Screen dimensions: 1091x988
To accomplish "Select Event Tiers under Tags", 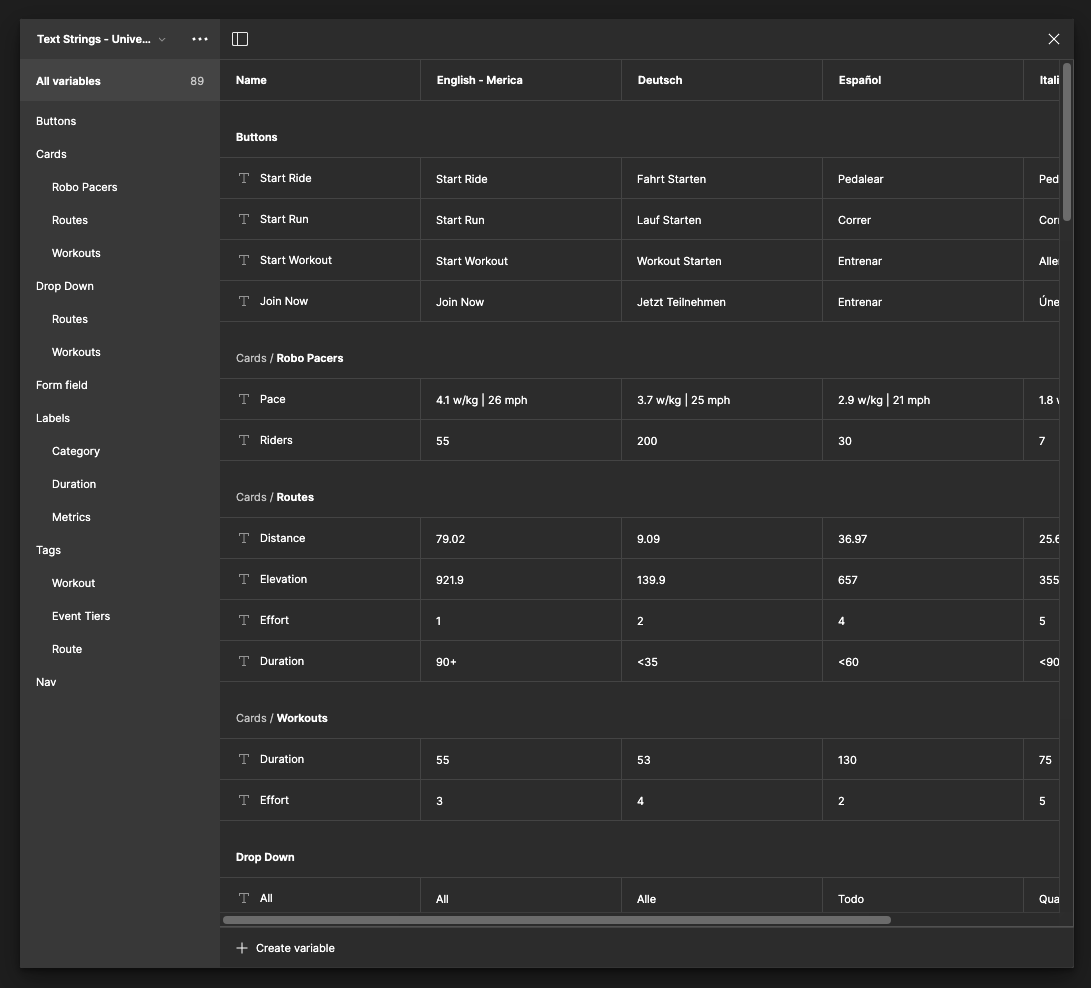I will point(81,616).
